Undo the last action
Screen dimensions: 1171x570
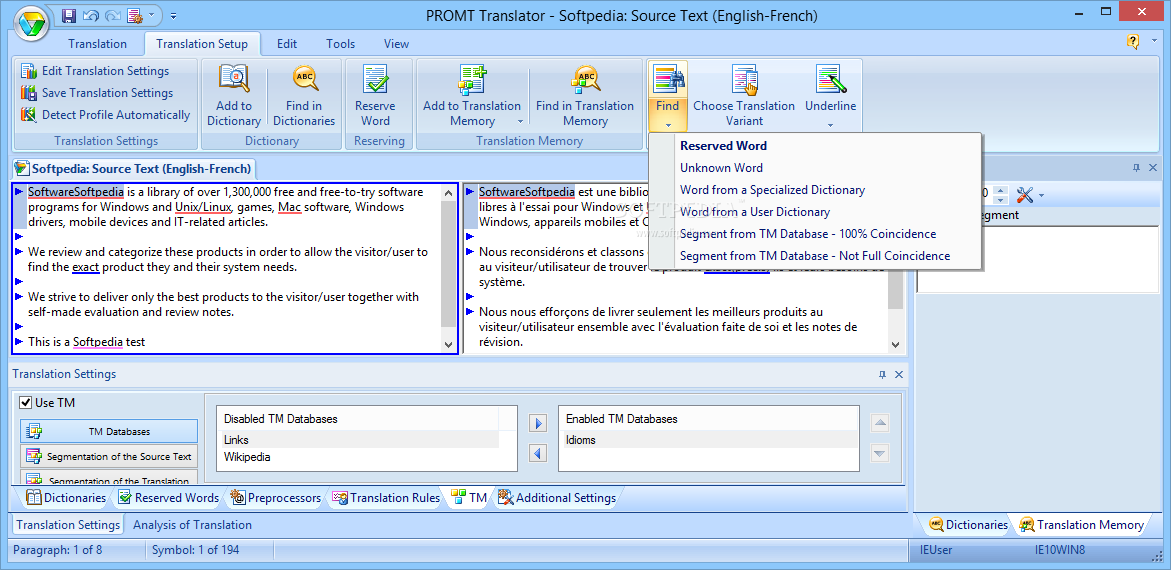click(x=90, y=15)
